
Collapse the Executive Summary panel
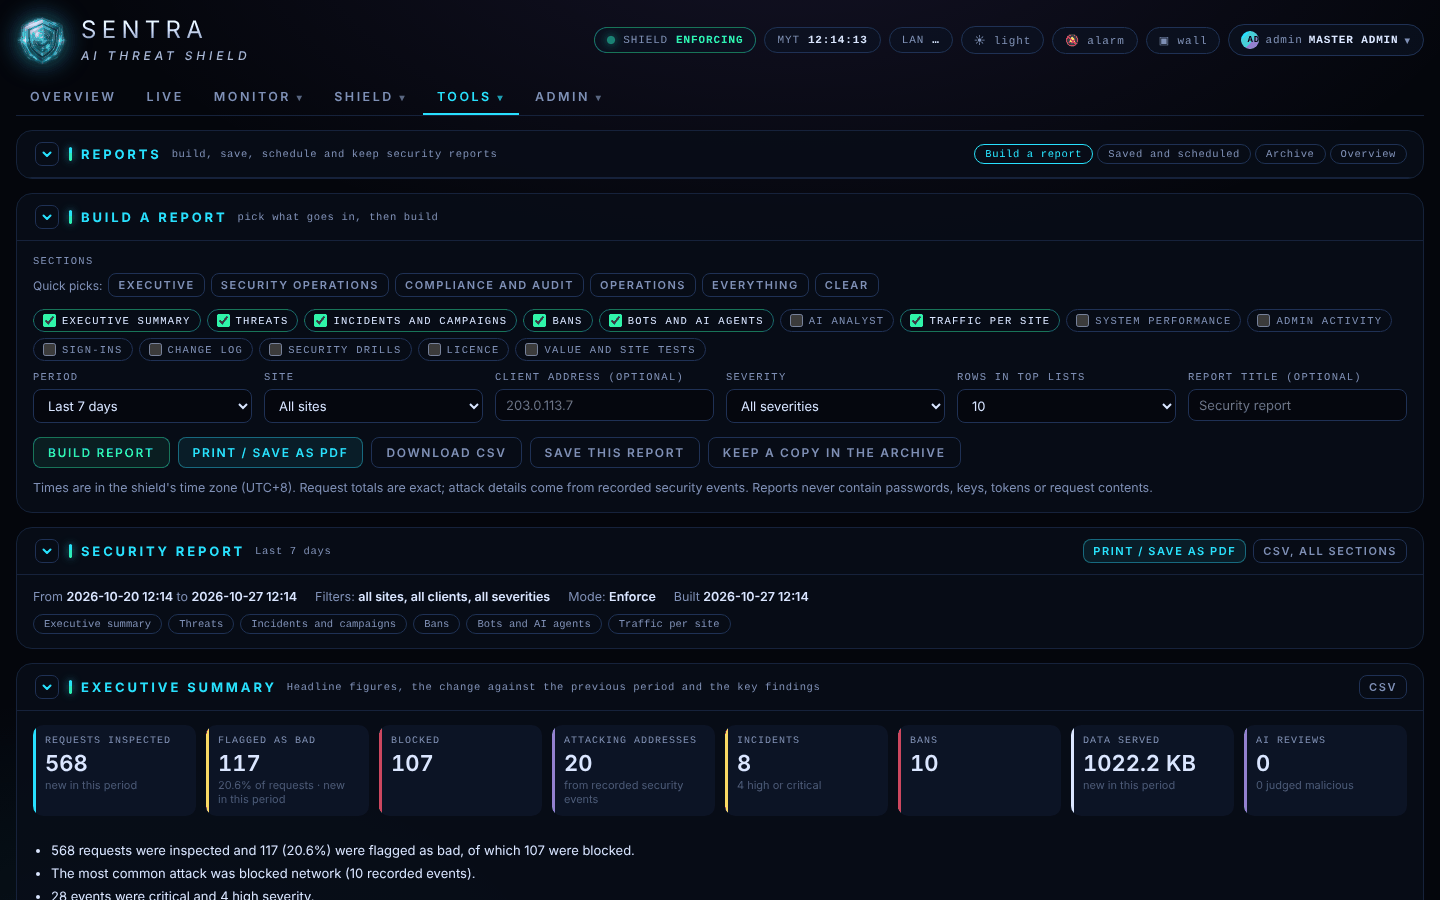tap(47, 687)
